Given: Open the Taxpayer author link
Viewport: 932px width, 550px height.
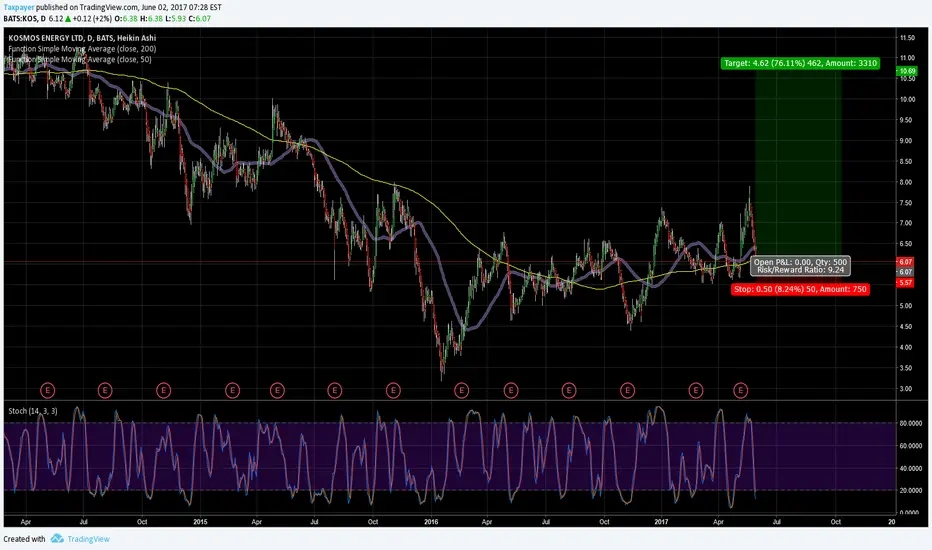Looking at the screenshot, I should (x=18, y=7).
